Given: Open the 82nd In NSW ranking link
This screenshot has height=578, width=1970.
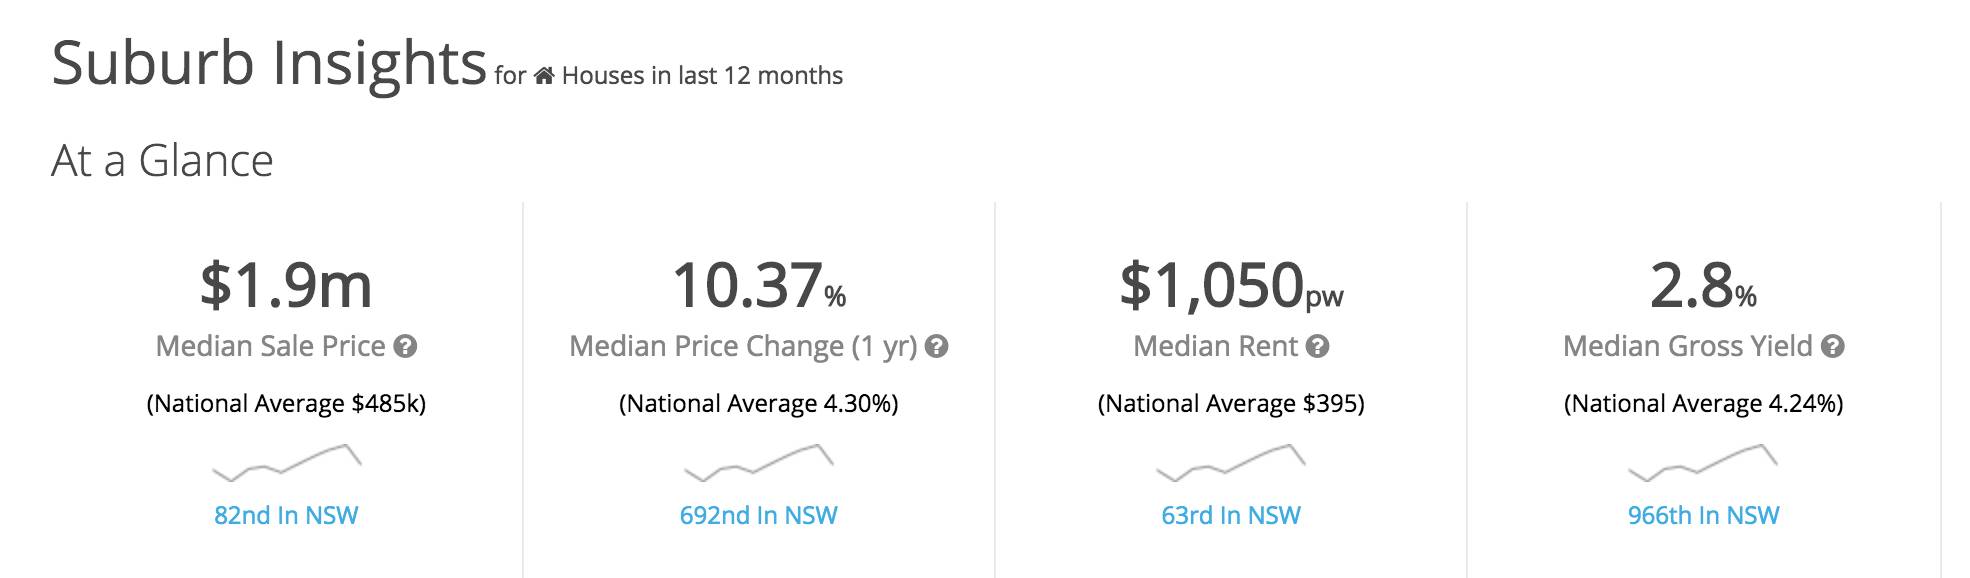Looking at the screenshot, I should click(286, 515).
